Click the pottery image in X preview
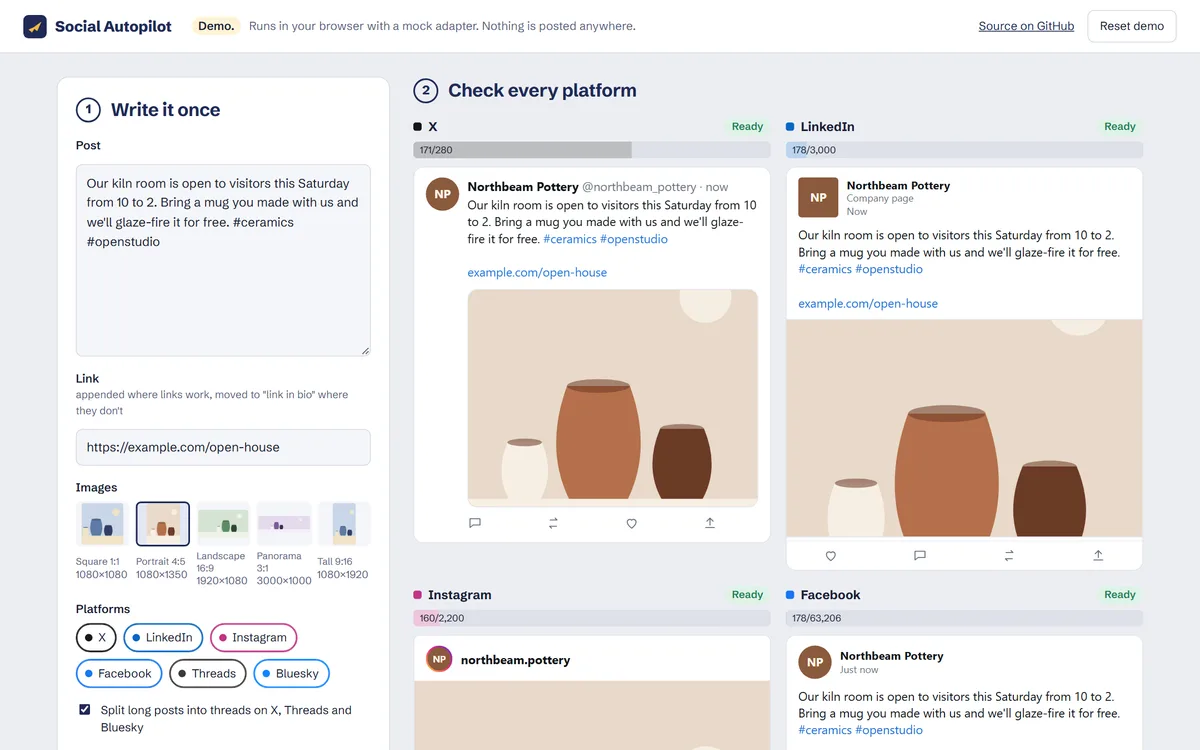Image resolution: width=1200 pixels, height=750 pixels. [x=612, y=398]
